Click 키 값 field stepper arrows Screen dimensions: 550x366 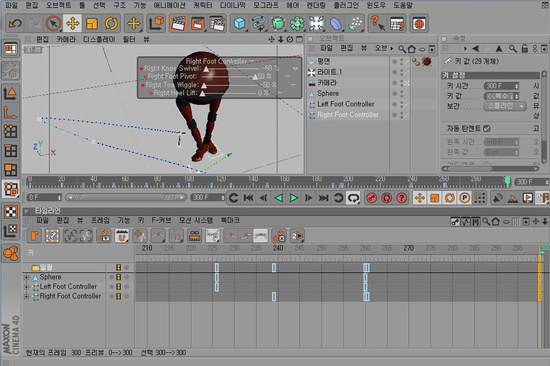pyautogui.click(x=516, y=96)
